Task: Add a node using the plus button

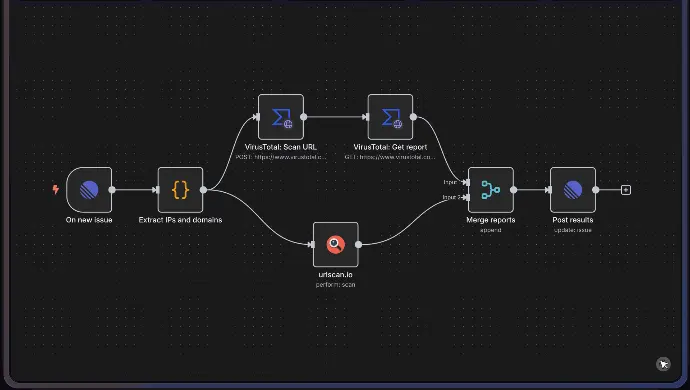Action: coord(626,190)
